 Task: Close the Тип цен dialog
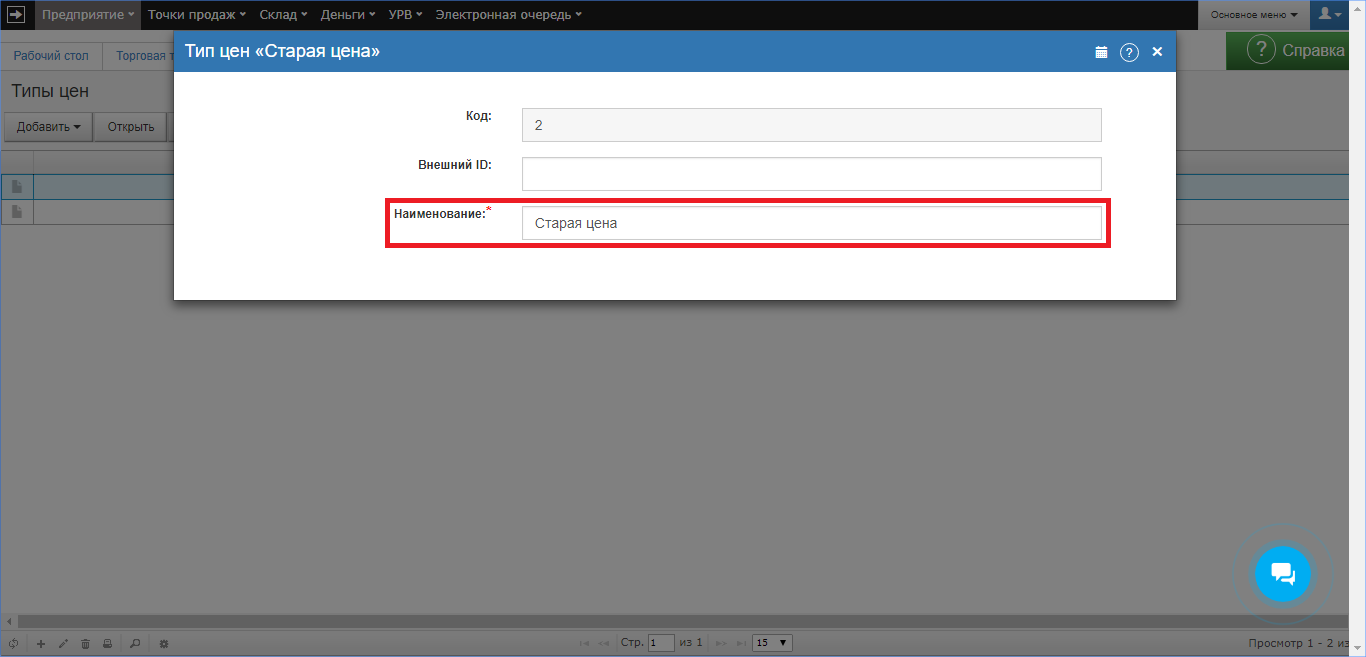1157,52
